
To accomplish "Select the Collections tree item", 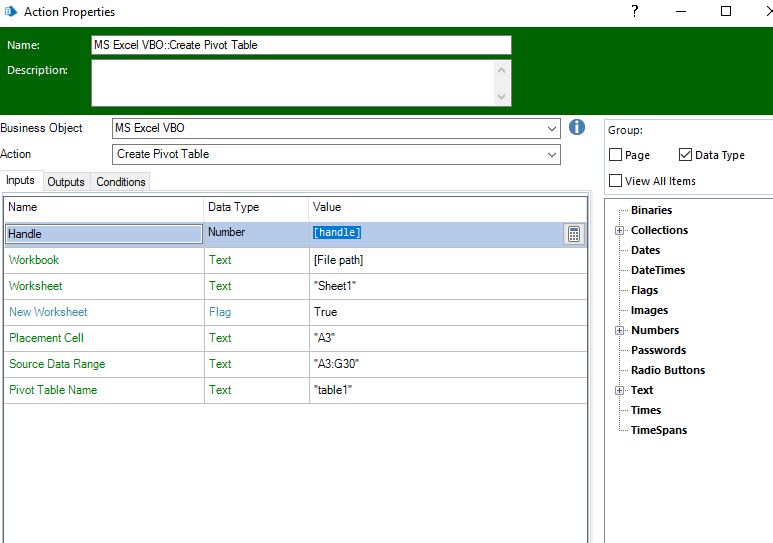I will pos(659,230).
